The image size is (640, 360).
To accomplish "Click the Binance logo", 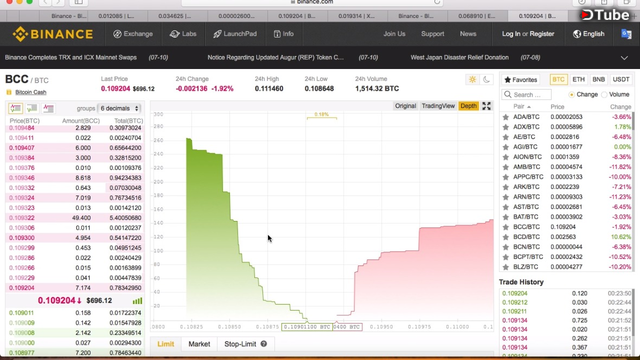I will (53, 34).
